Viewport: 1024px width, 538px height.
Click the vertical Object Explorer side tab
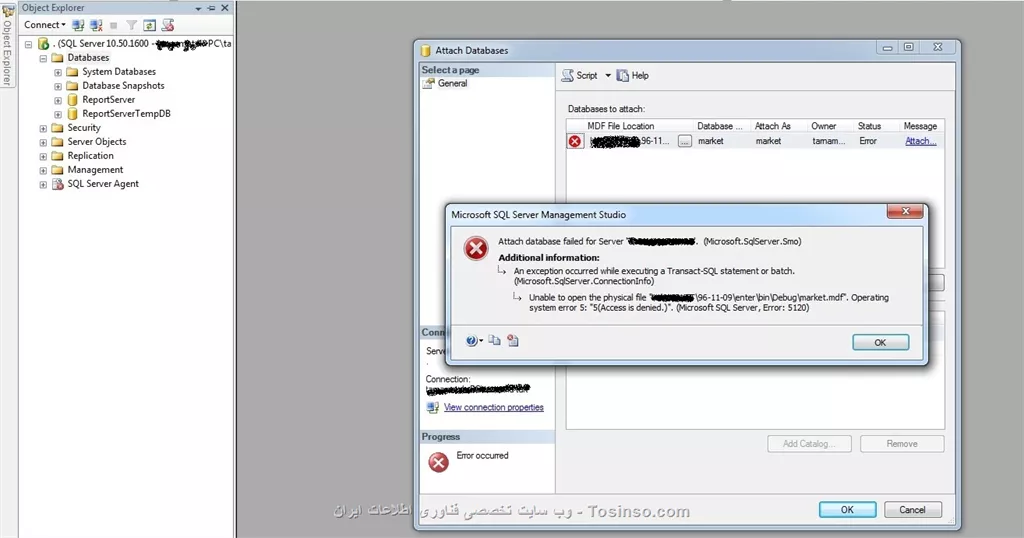(7, 46)
